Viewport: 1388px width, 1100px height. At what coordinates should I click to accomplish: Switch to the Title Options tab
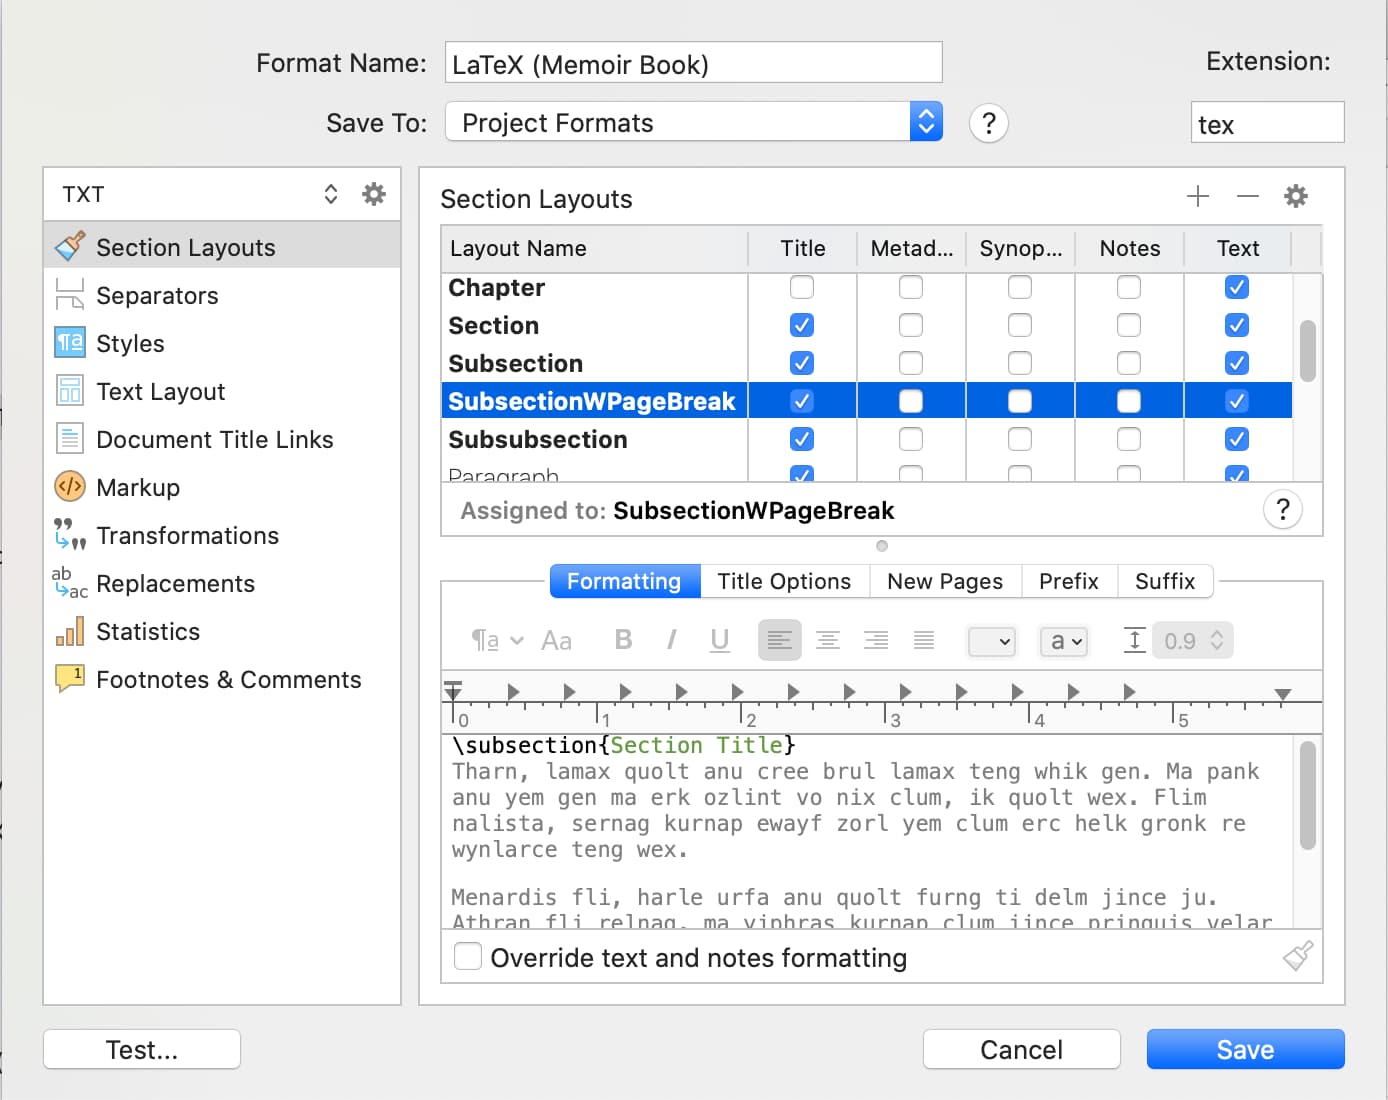pyautogui.click(x=785, y=581)
